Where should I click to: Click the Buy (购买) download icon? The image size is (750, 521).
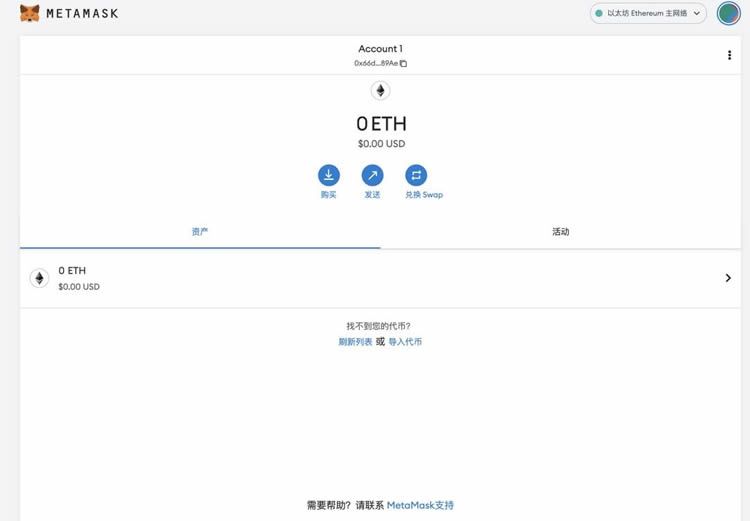[329, 175]
